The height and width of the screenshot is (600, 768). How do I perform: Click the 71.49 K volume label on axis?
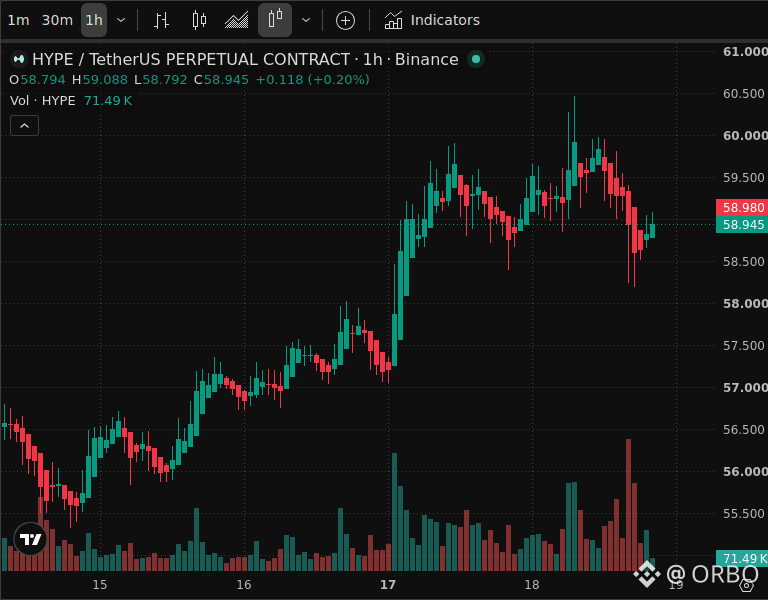[742, 558]
